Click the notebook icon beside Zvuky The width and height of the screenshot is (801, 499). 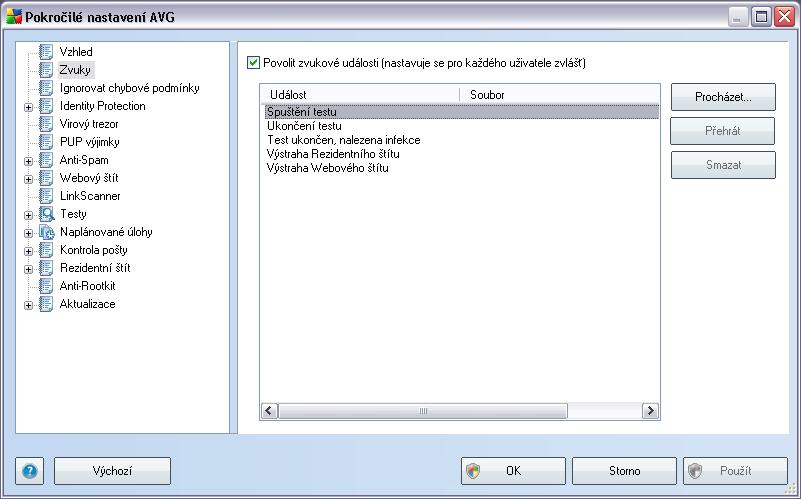(46, 69)
